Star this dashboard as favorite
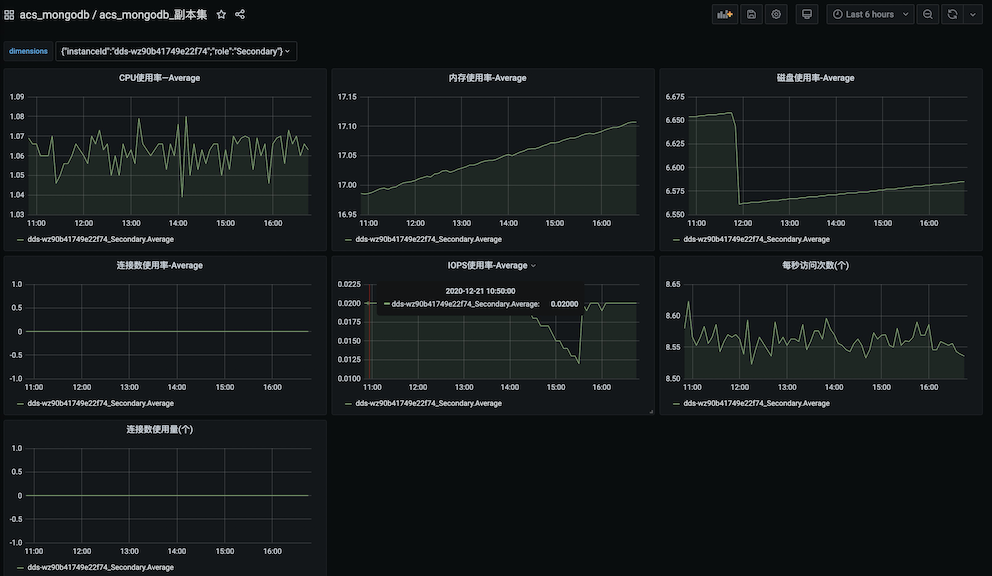 [221, 15]
